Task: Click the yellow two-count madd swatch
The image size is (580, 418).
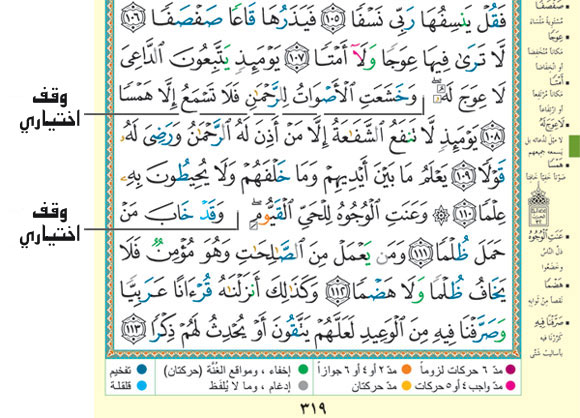Action: (406, 386)
